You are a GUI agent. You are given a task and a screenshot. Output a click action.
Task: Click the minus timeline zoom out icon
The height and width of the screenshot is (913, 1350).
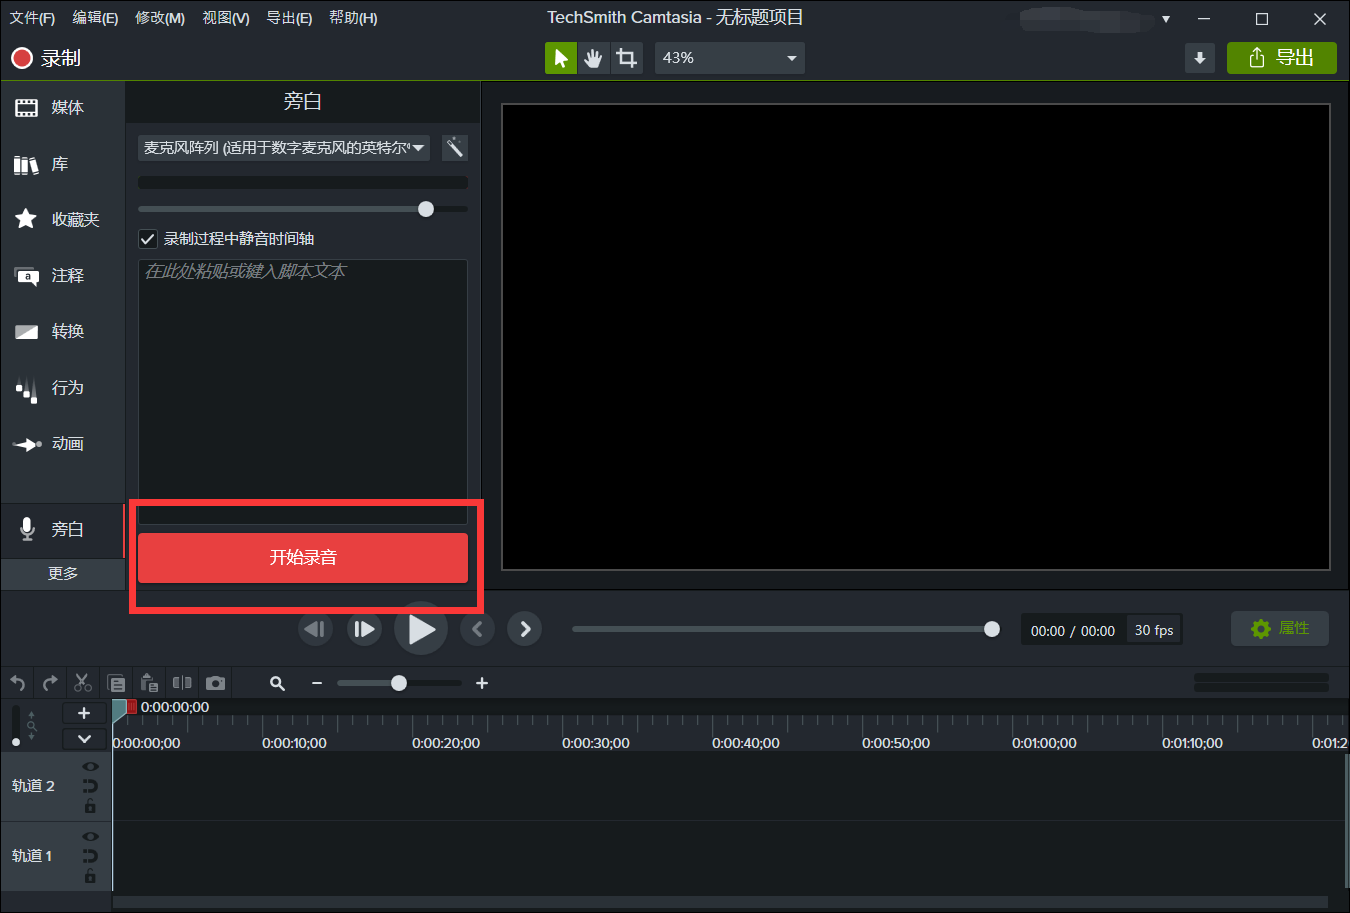pos(317,683)
